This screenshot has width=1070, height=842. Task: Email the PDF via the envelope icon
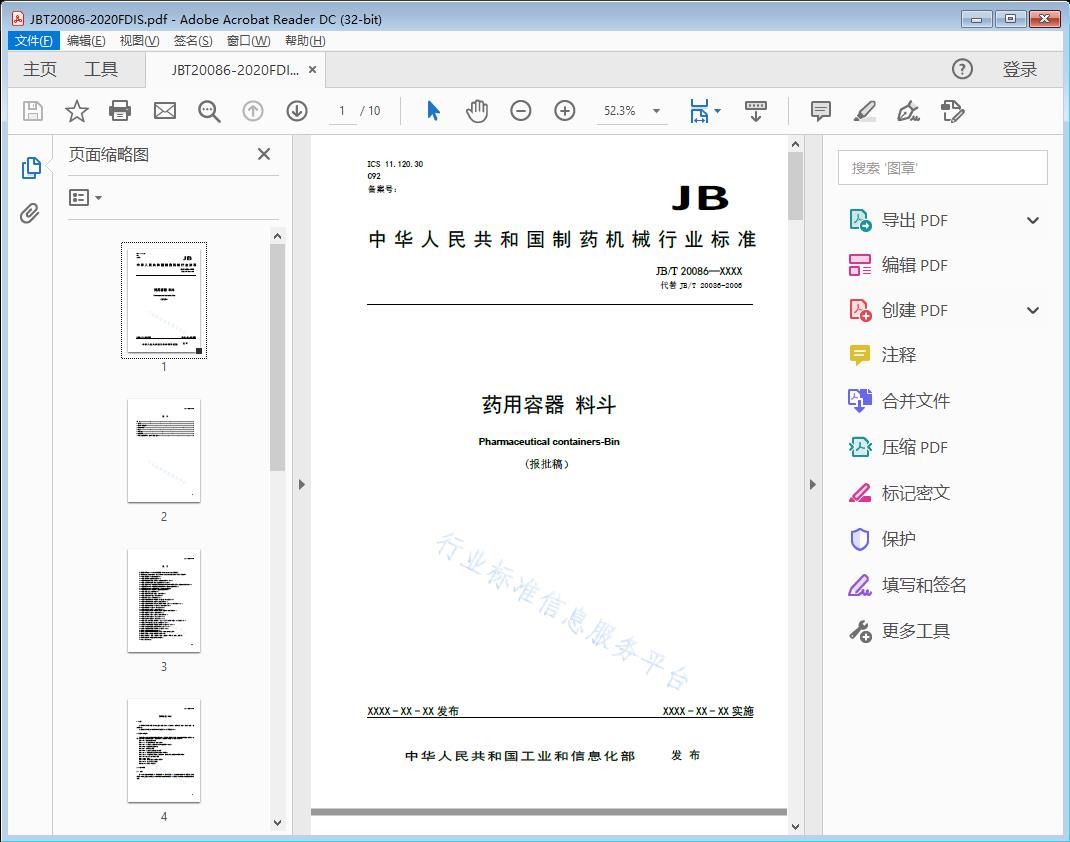tap(164, 111)
